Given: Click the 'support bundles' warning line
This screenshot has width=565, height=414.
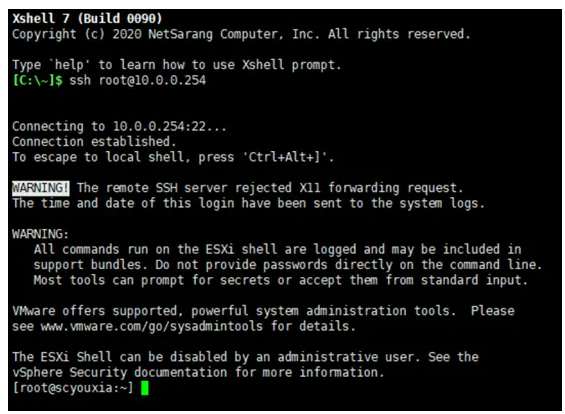Looking at the screenshot, I should [288, 265].
